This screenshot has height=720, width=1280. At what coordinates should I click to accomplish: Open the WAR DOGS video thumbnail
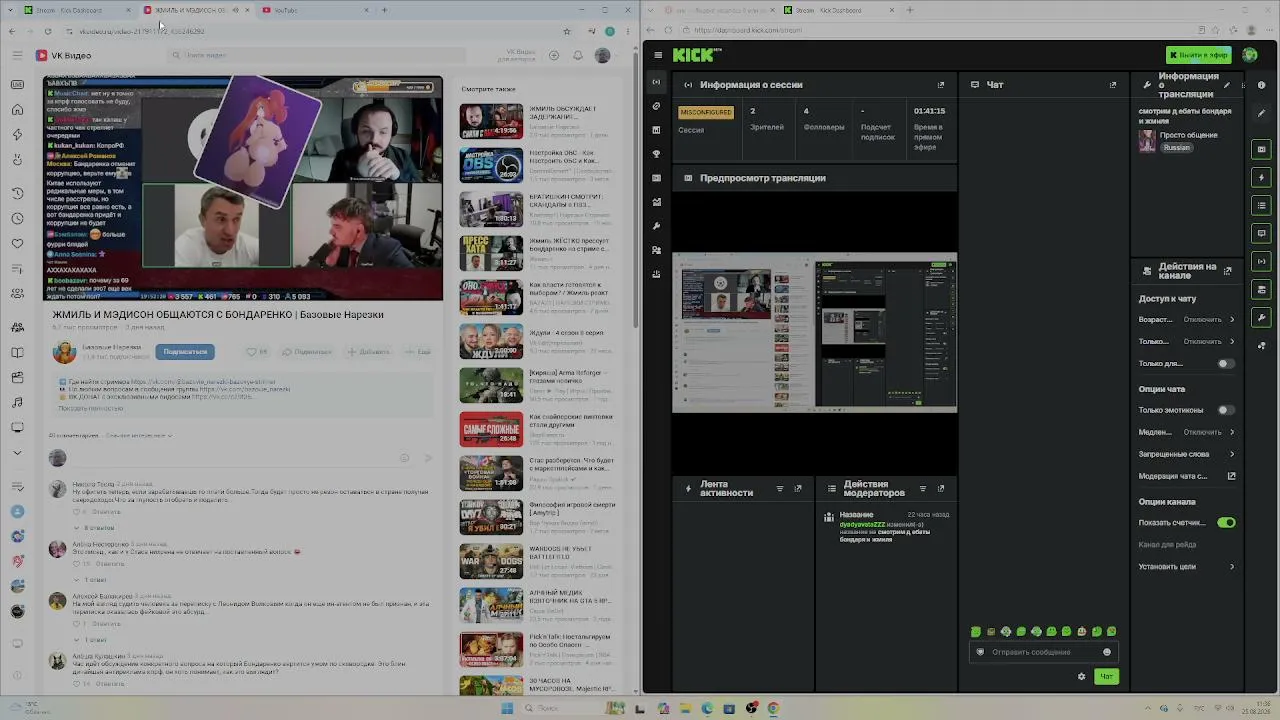pyautogui.click(x=491, y=561)
